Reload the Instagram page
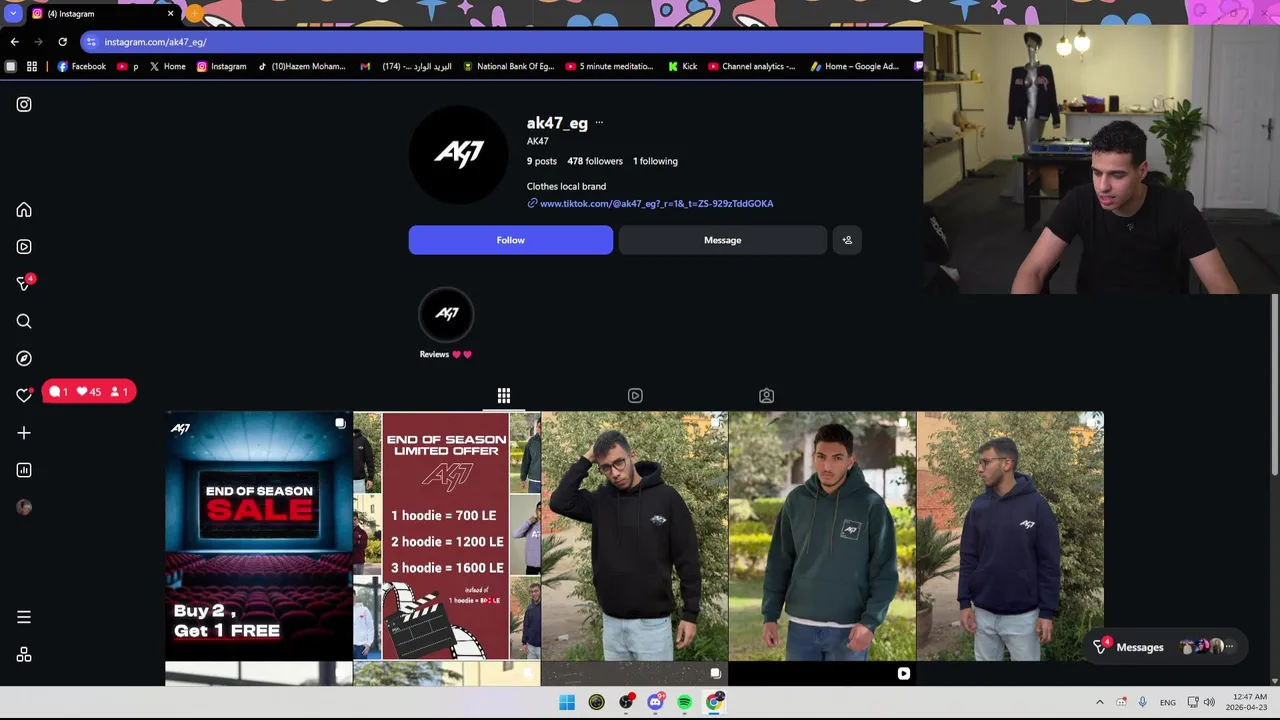1280x720 pixels. click(62, 42)
